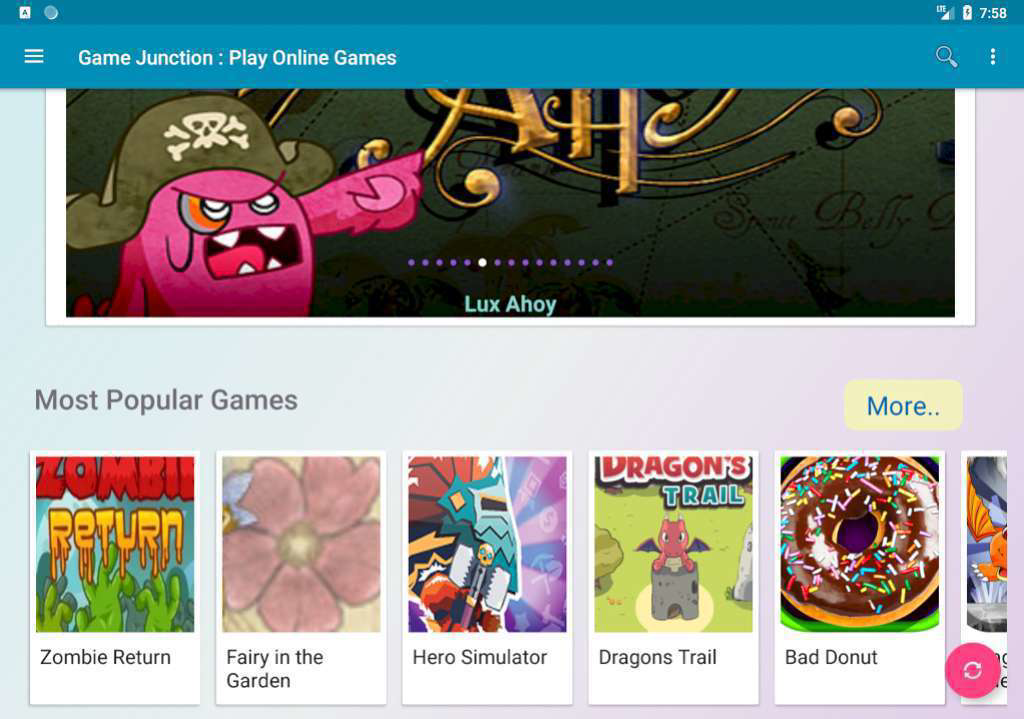Tap the battery icon in status bar
The image size is (1024, 719).
pos(967,12)
